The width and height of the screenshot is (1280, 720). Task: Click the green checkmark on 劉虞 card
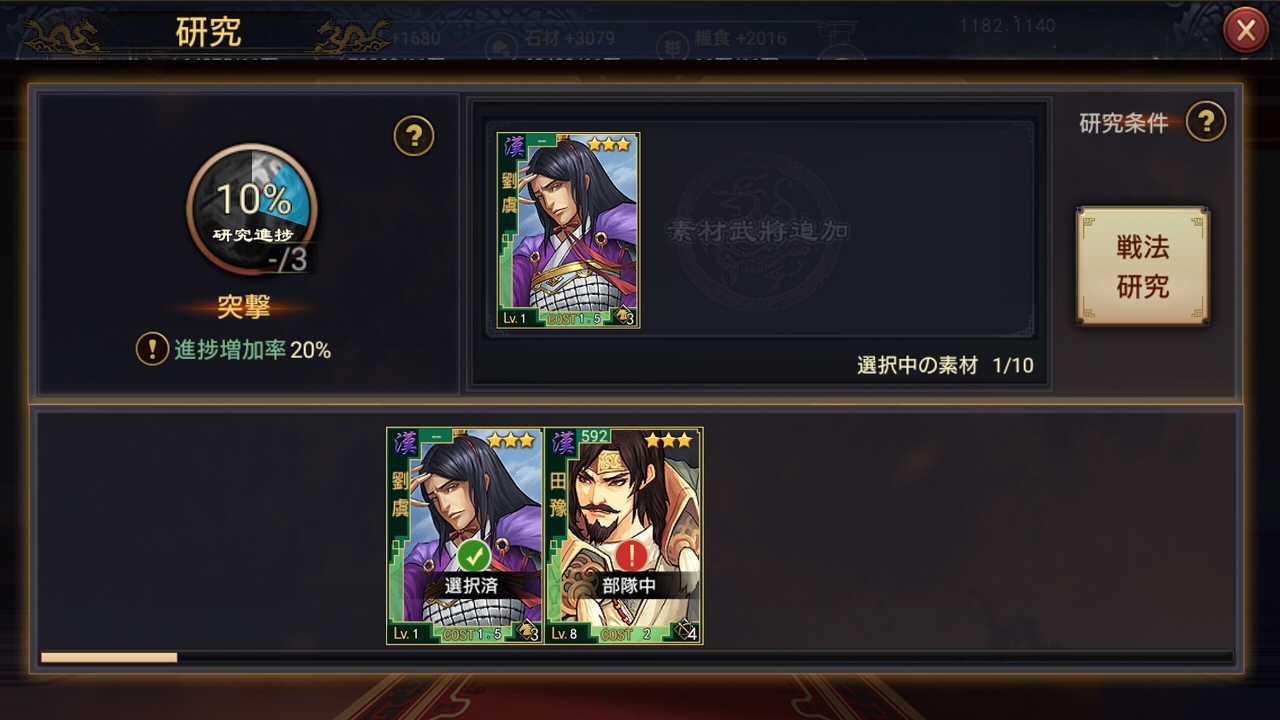point(473,555)
